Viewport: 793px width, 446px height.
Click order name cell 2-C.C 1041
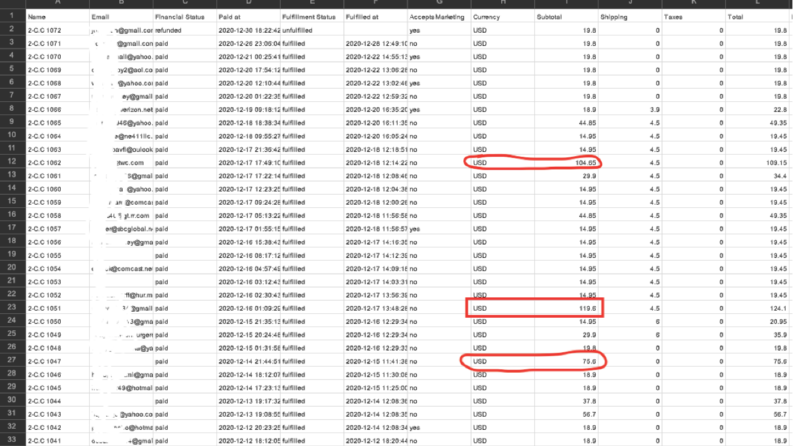click(58, 440)
